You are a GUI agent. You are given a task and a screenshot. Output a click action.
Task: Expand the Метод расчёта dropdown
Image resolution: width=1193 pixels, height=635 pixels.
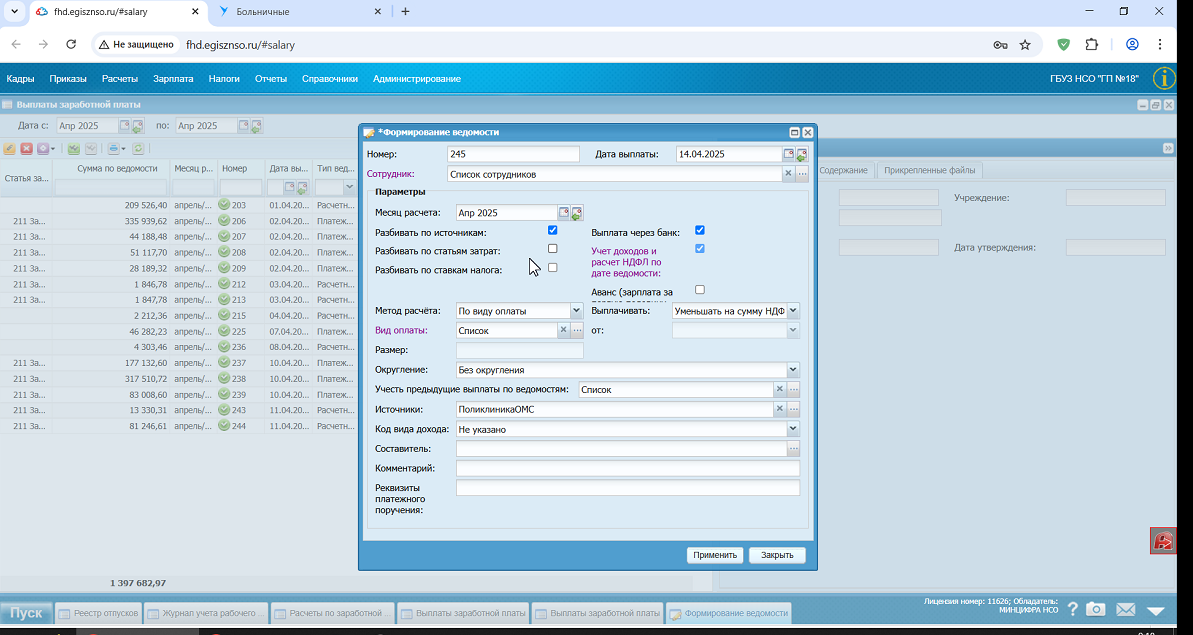click(x=576, y=310)
